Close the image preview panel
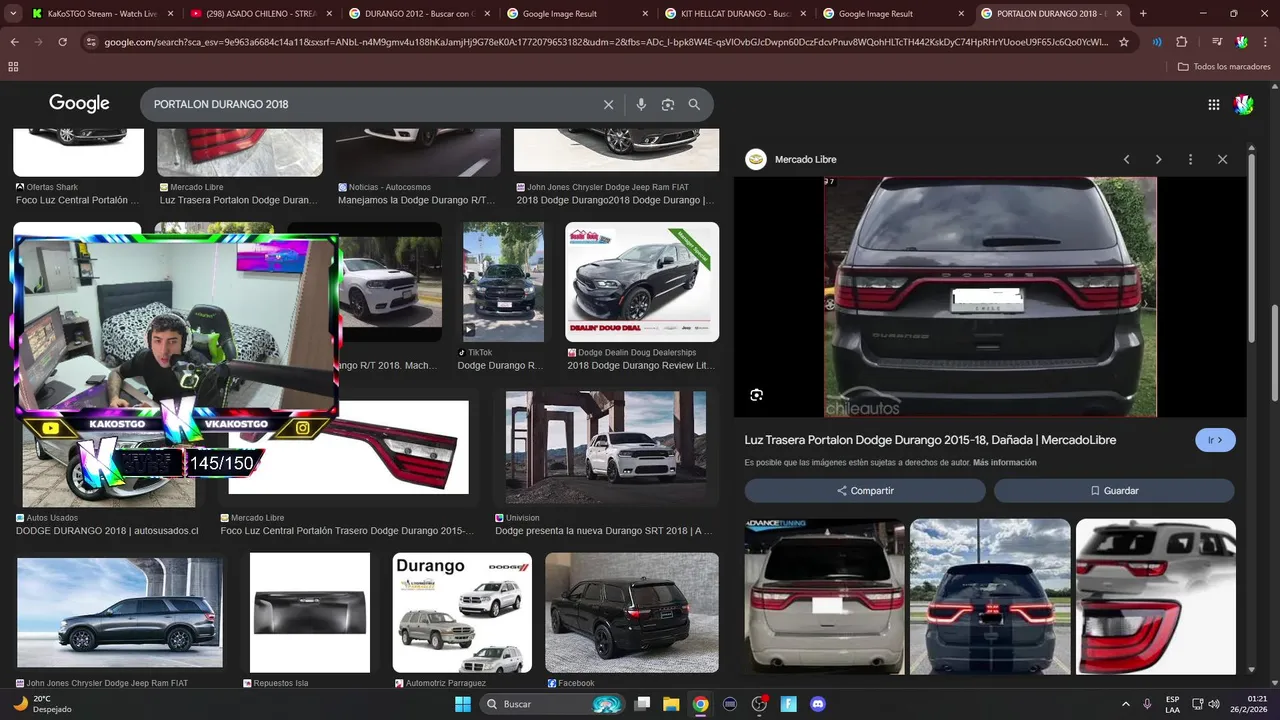 tap(1222, 159)
